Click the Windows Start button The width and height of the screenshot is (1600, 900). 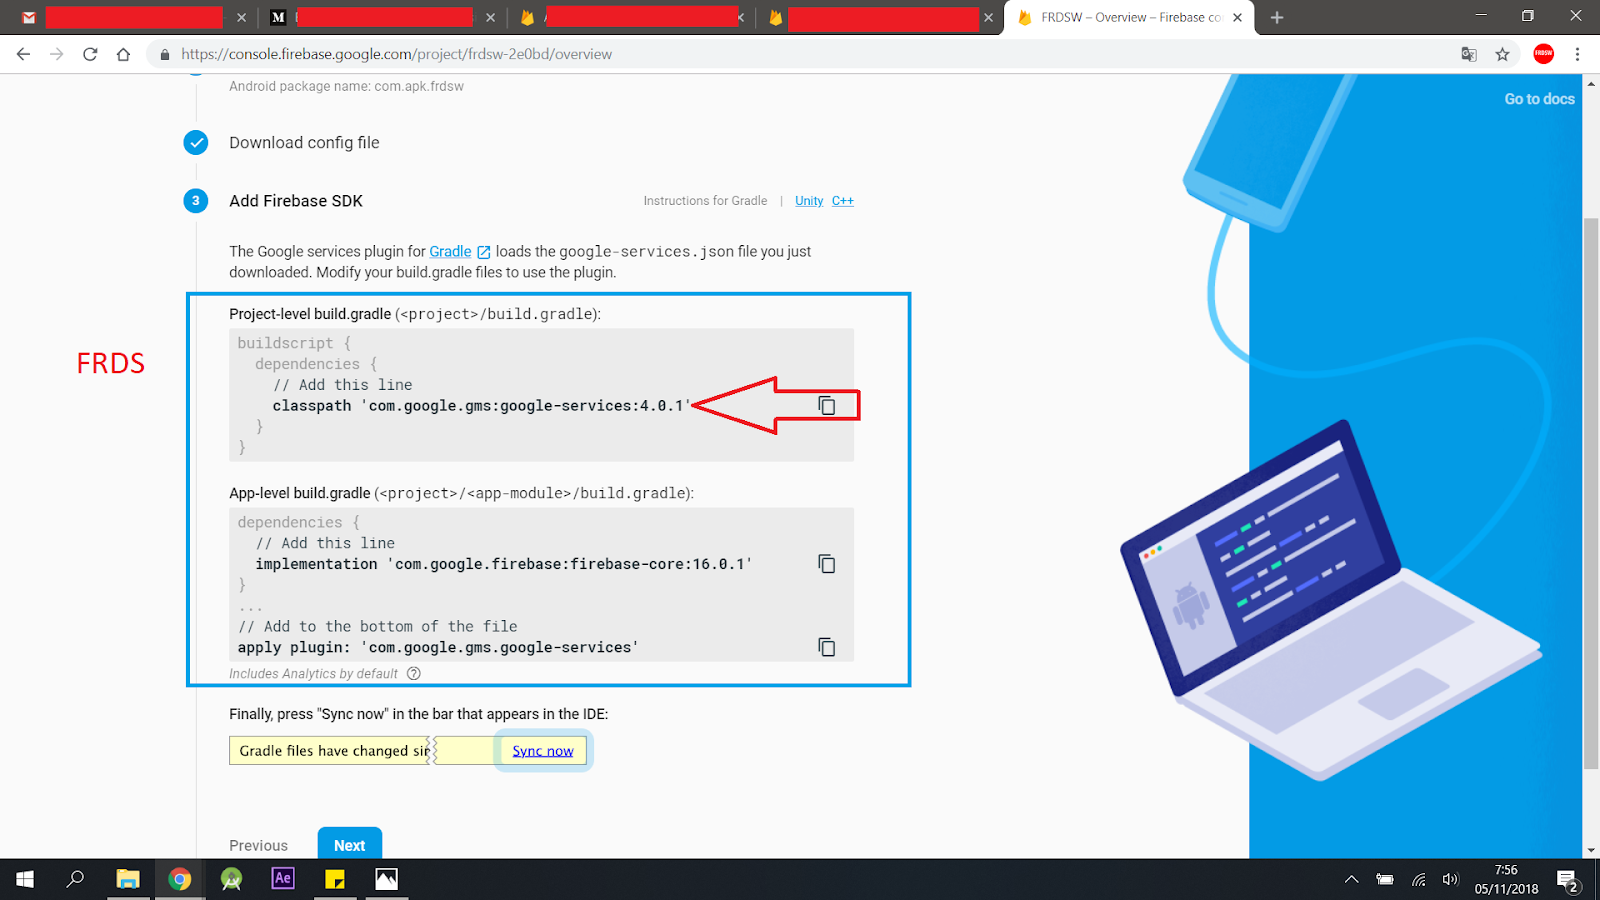(25, 879)
